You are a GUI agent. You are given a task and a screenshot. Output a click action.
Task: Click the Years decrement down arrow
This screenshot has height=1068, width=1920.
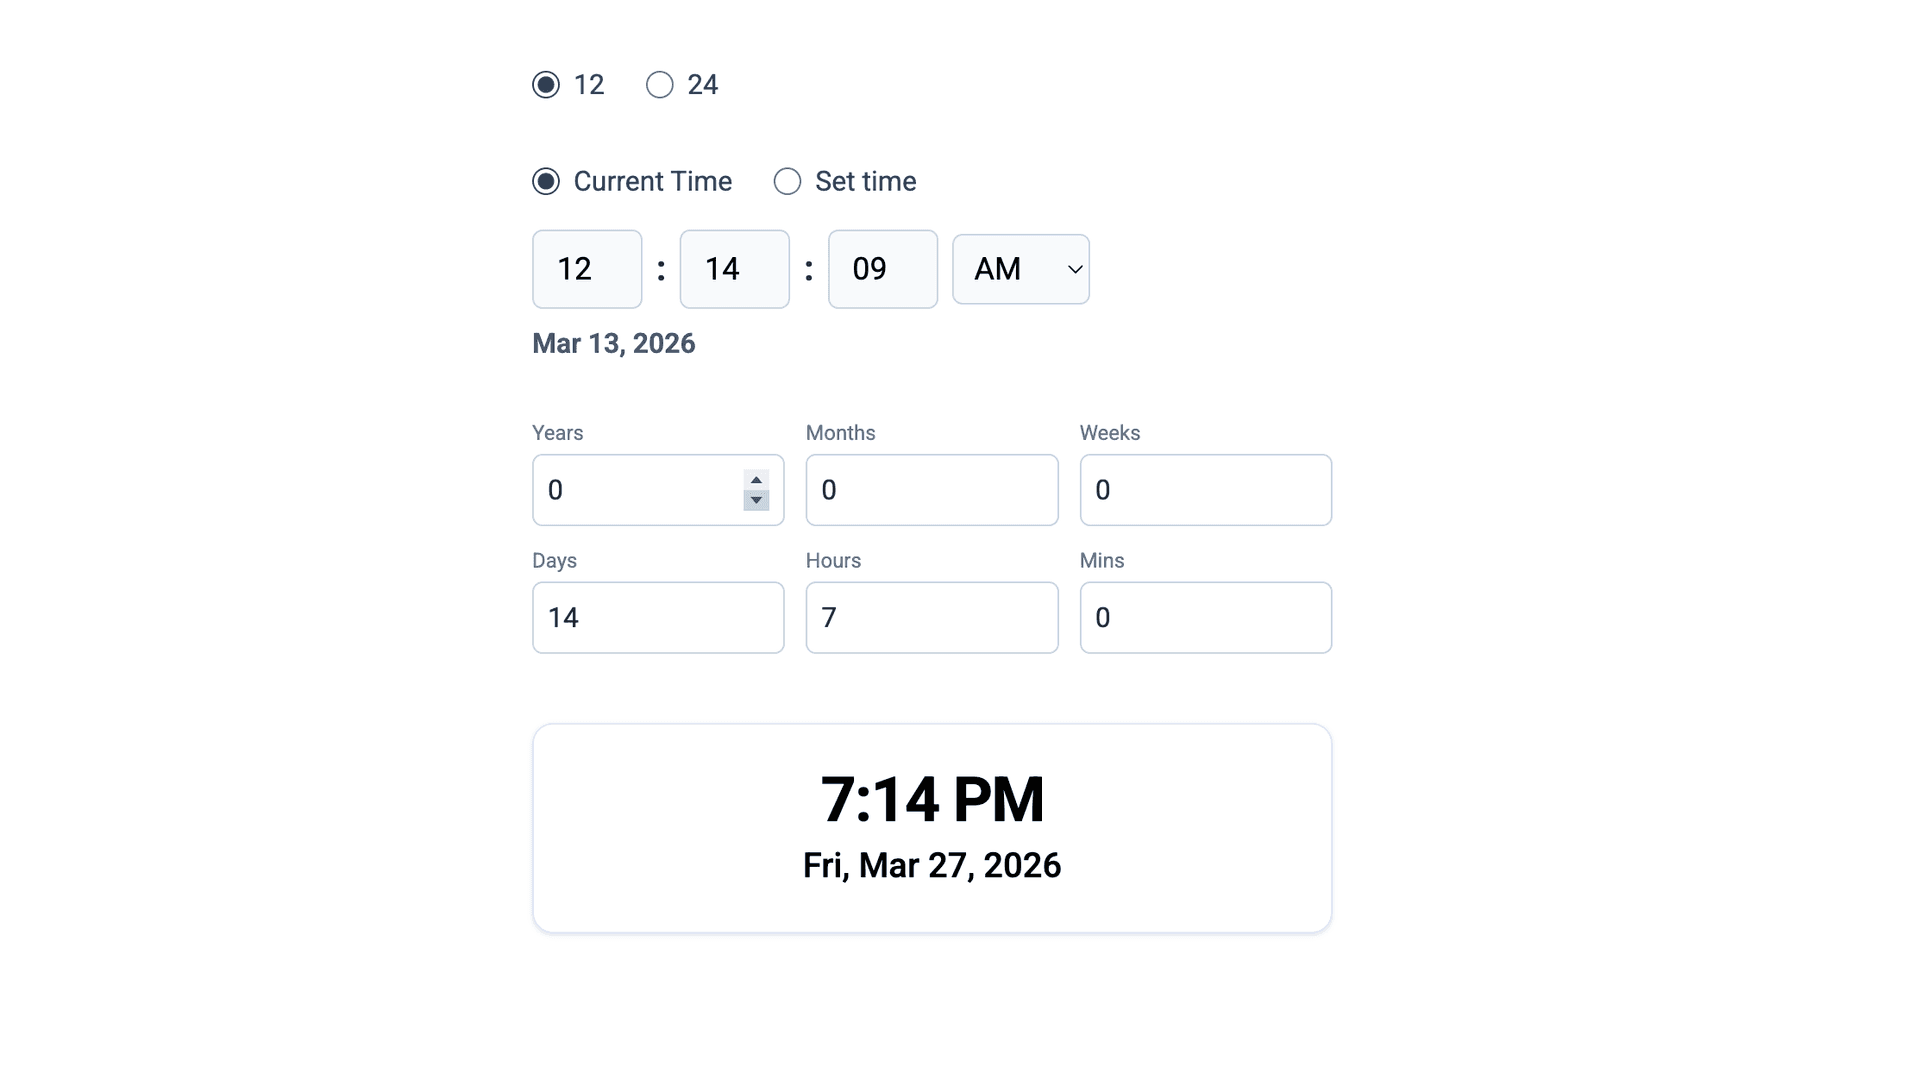click(x=756, y=502)
